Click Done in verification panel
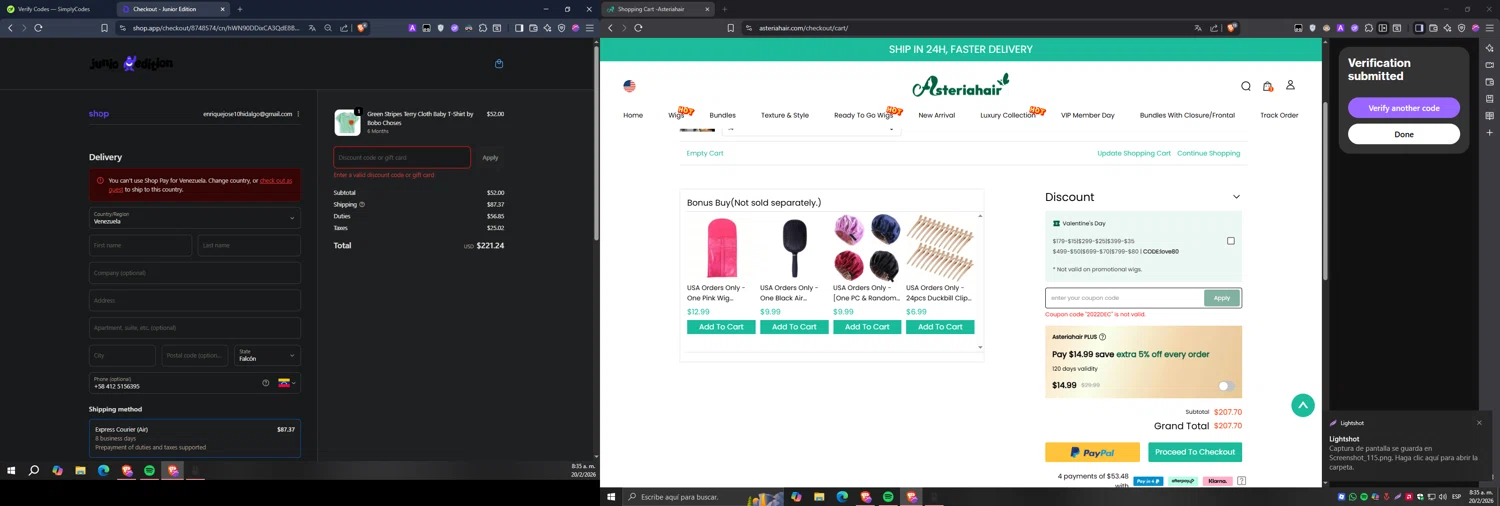The width and height of the screenshot is (1500, 506). 1404,134
